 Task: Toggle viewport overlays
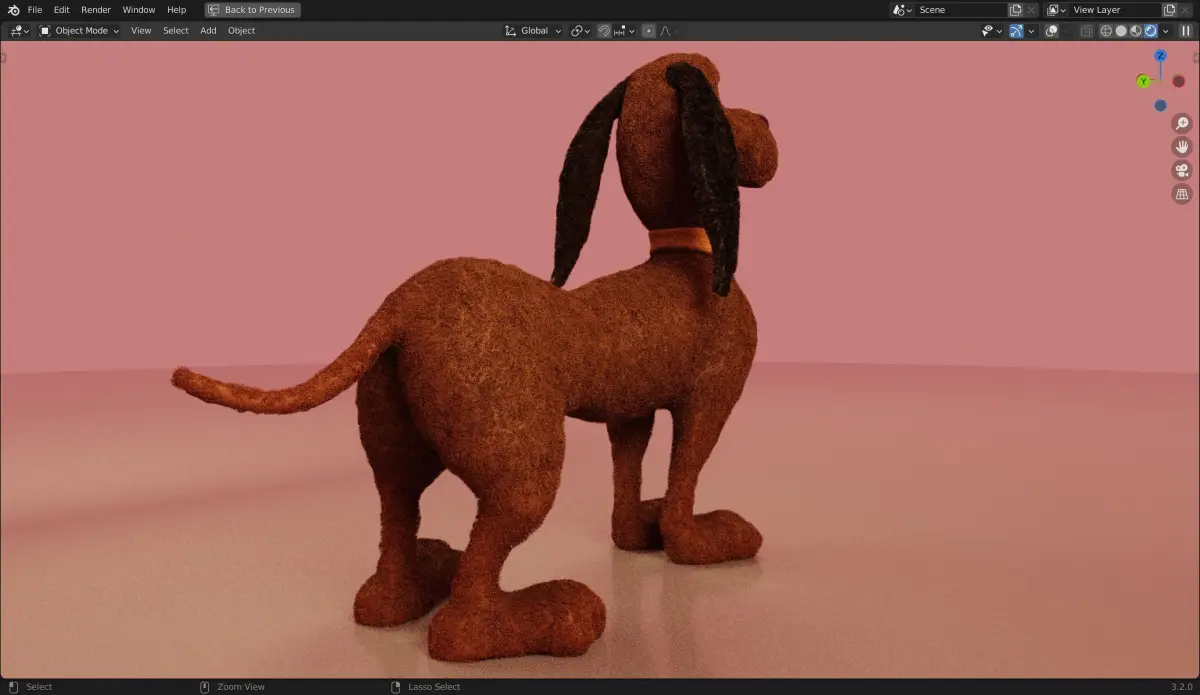click(x=1051, y=31)
